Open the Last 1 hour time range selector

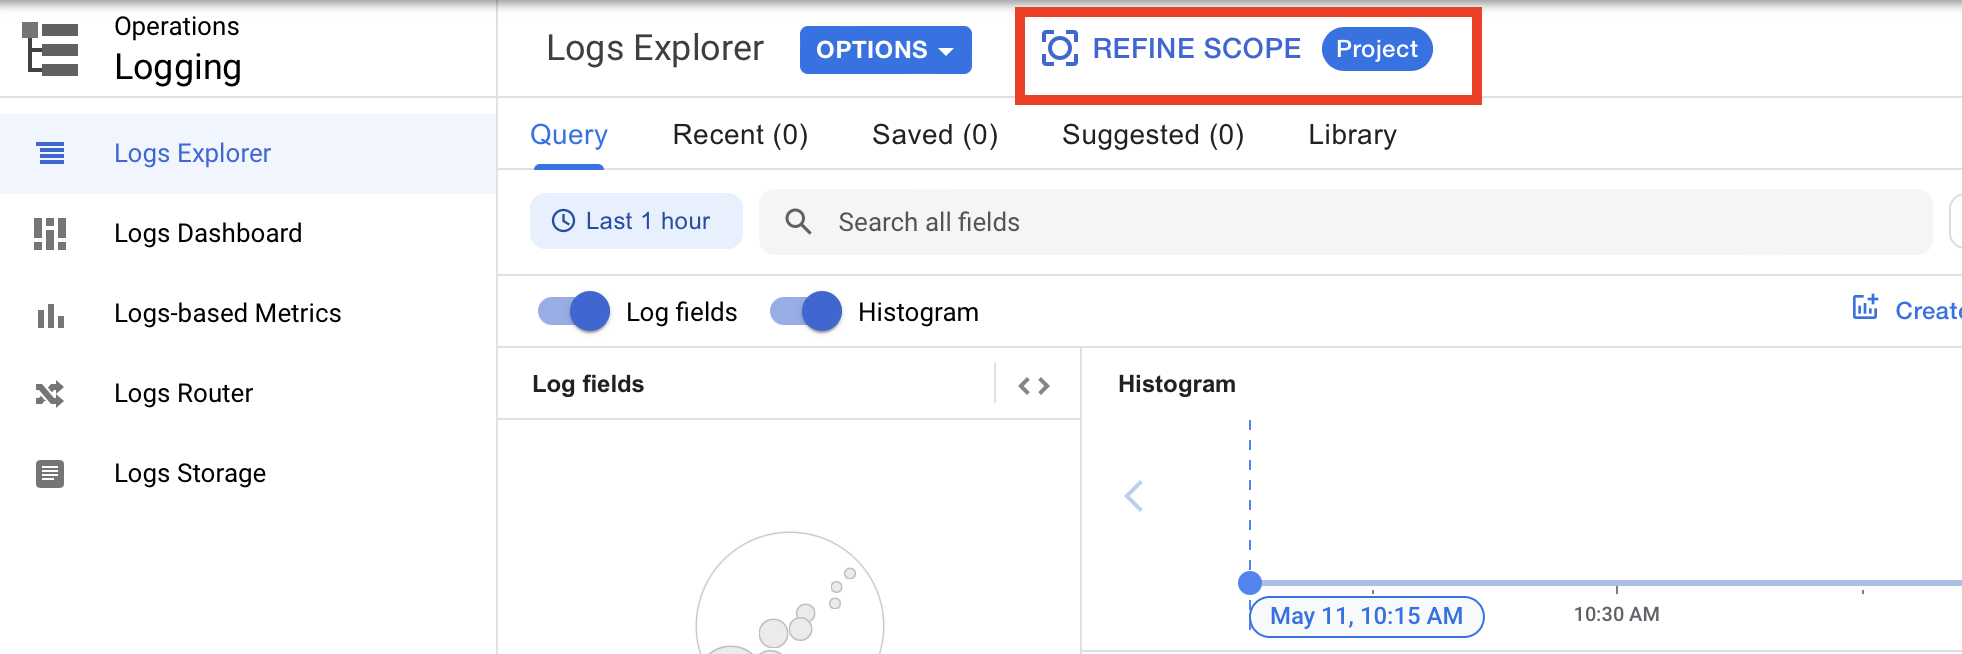[636, 221]
